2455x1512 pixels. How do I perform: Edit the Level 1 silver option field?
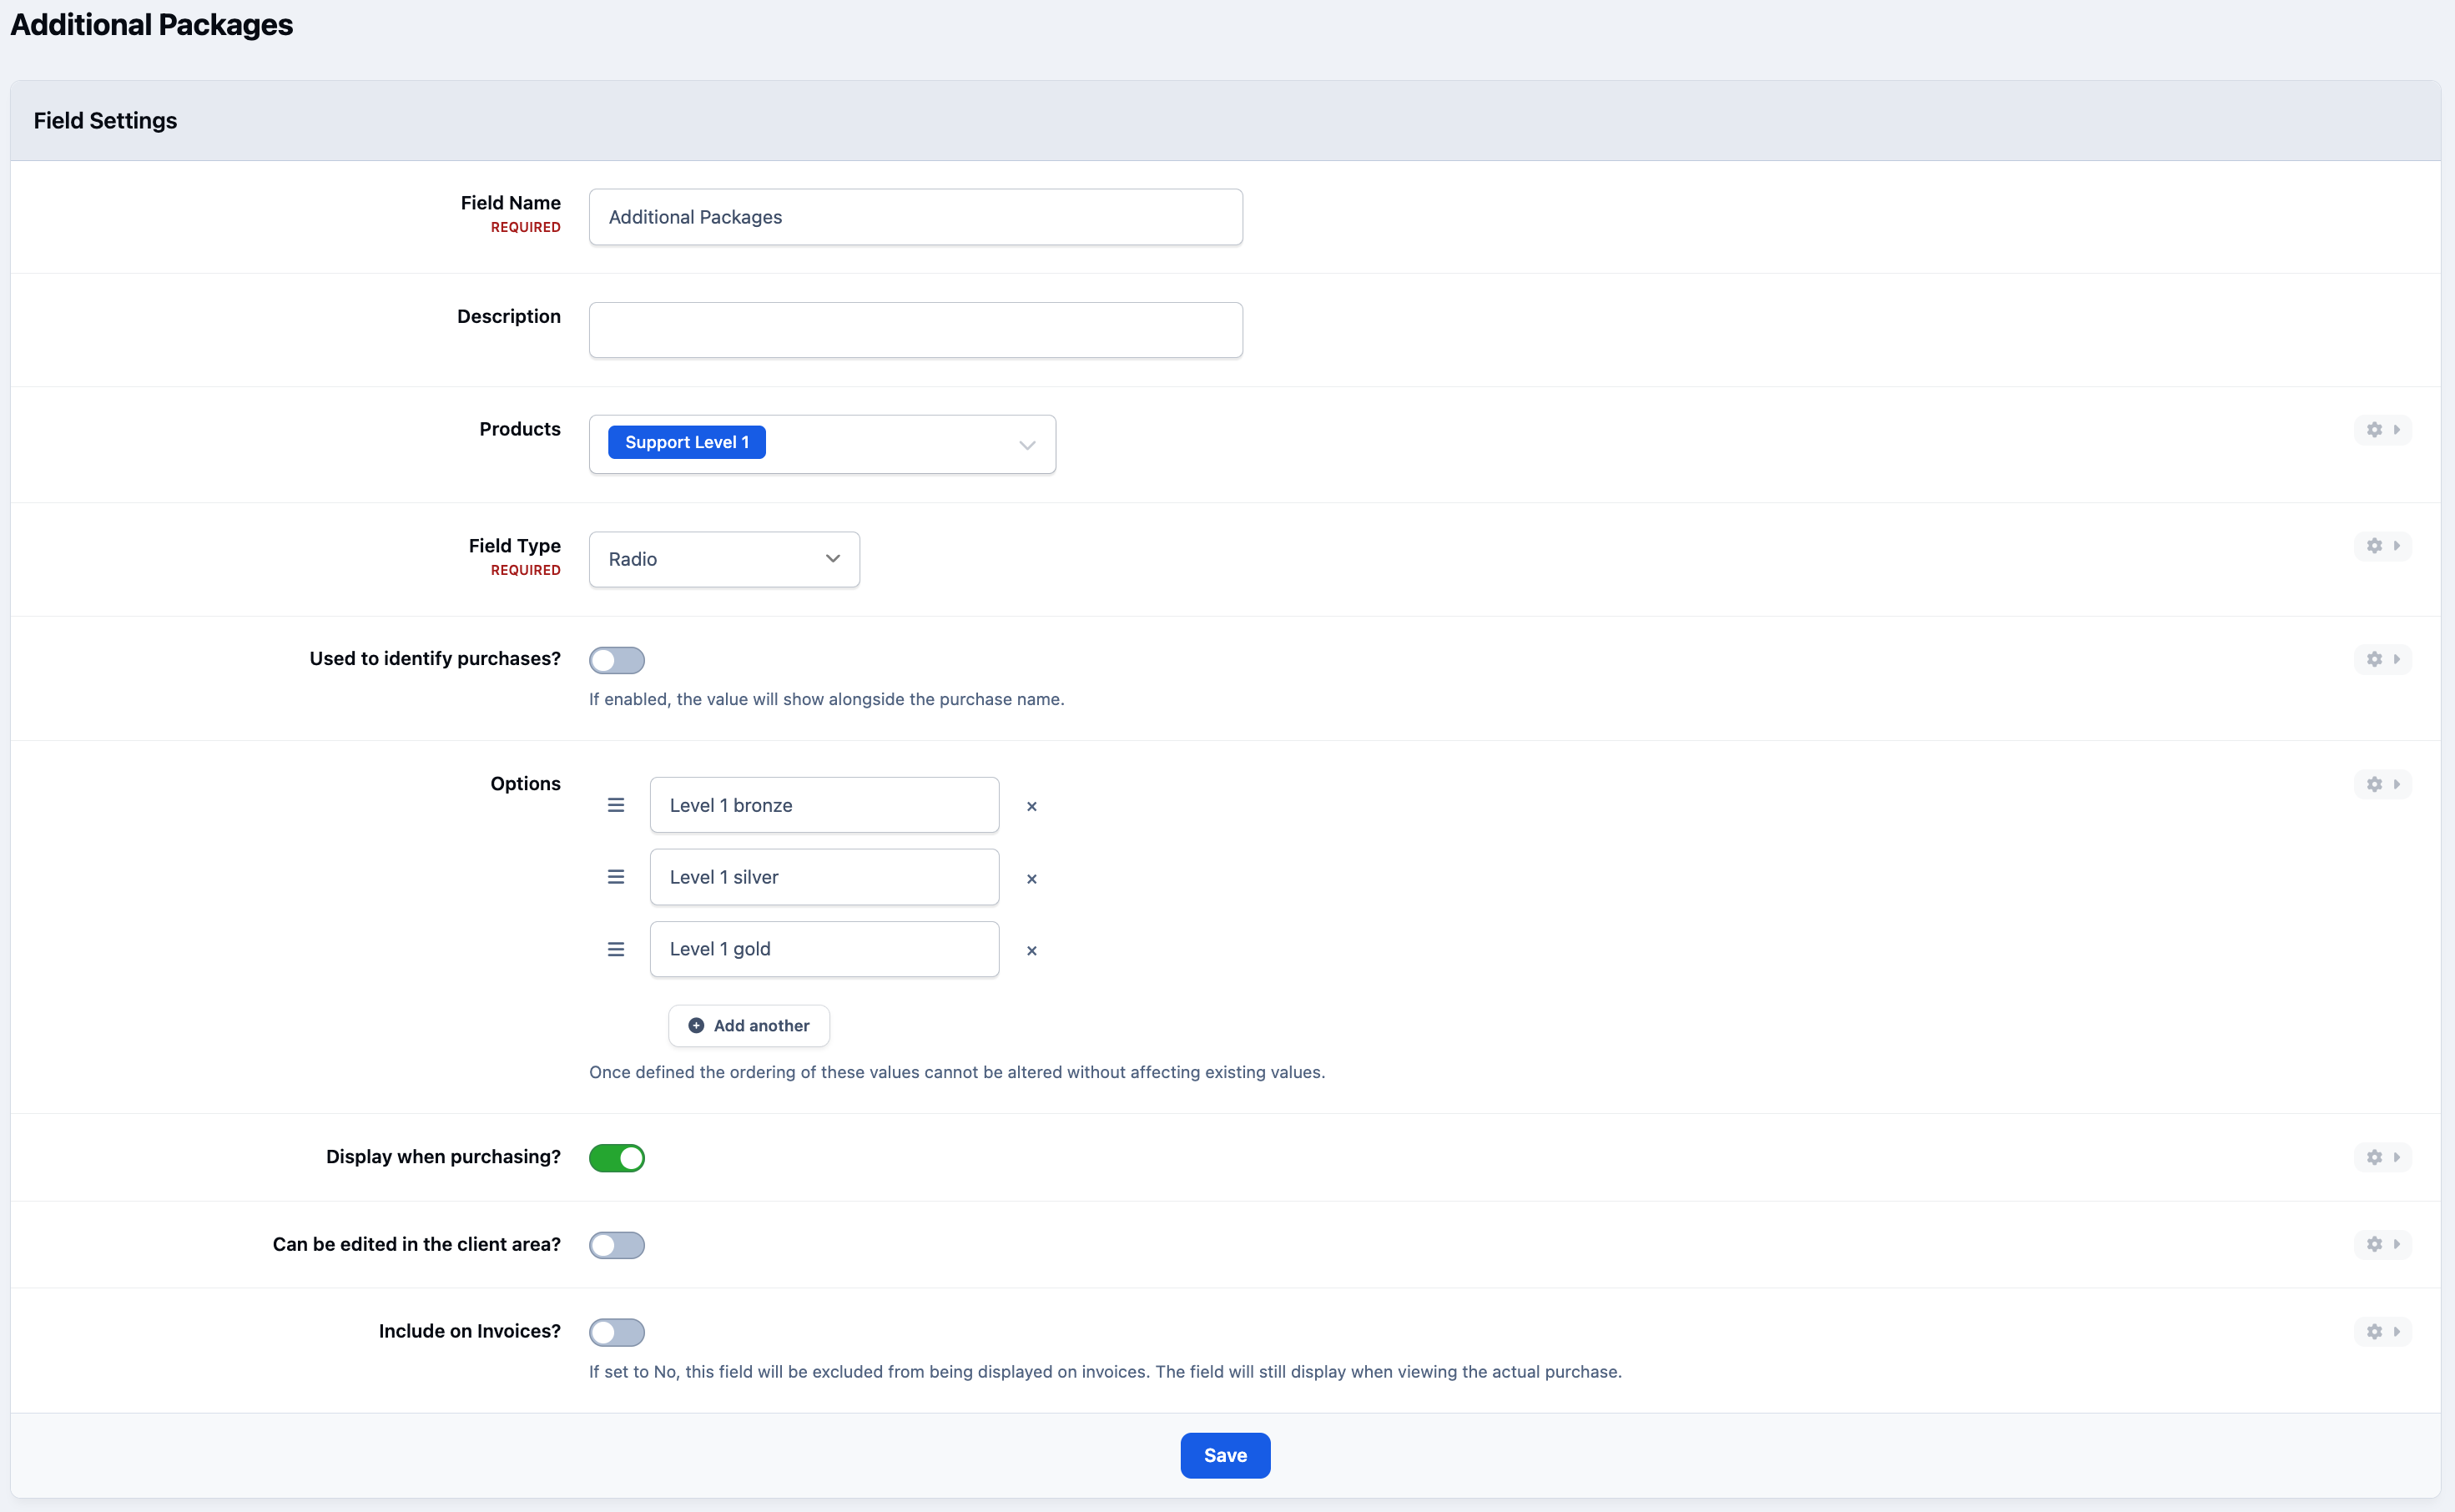pyautogui.click(x=824, y=877)
